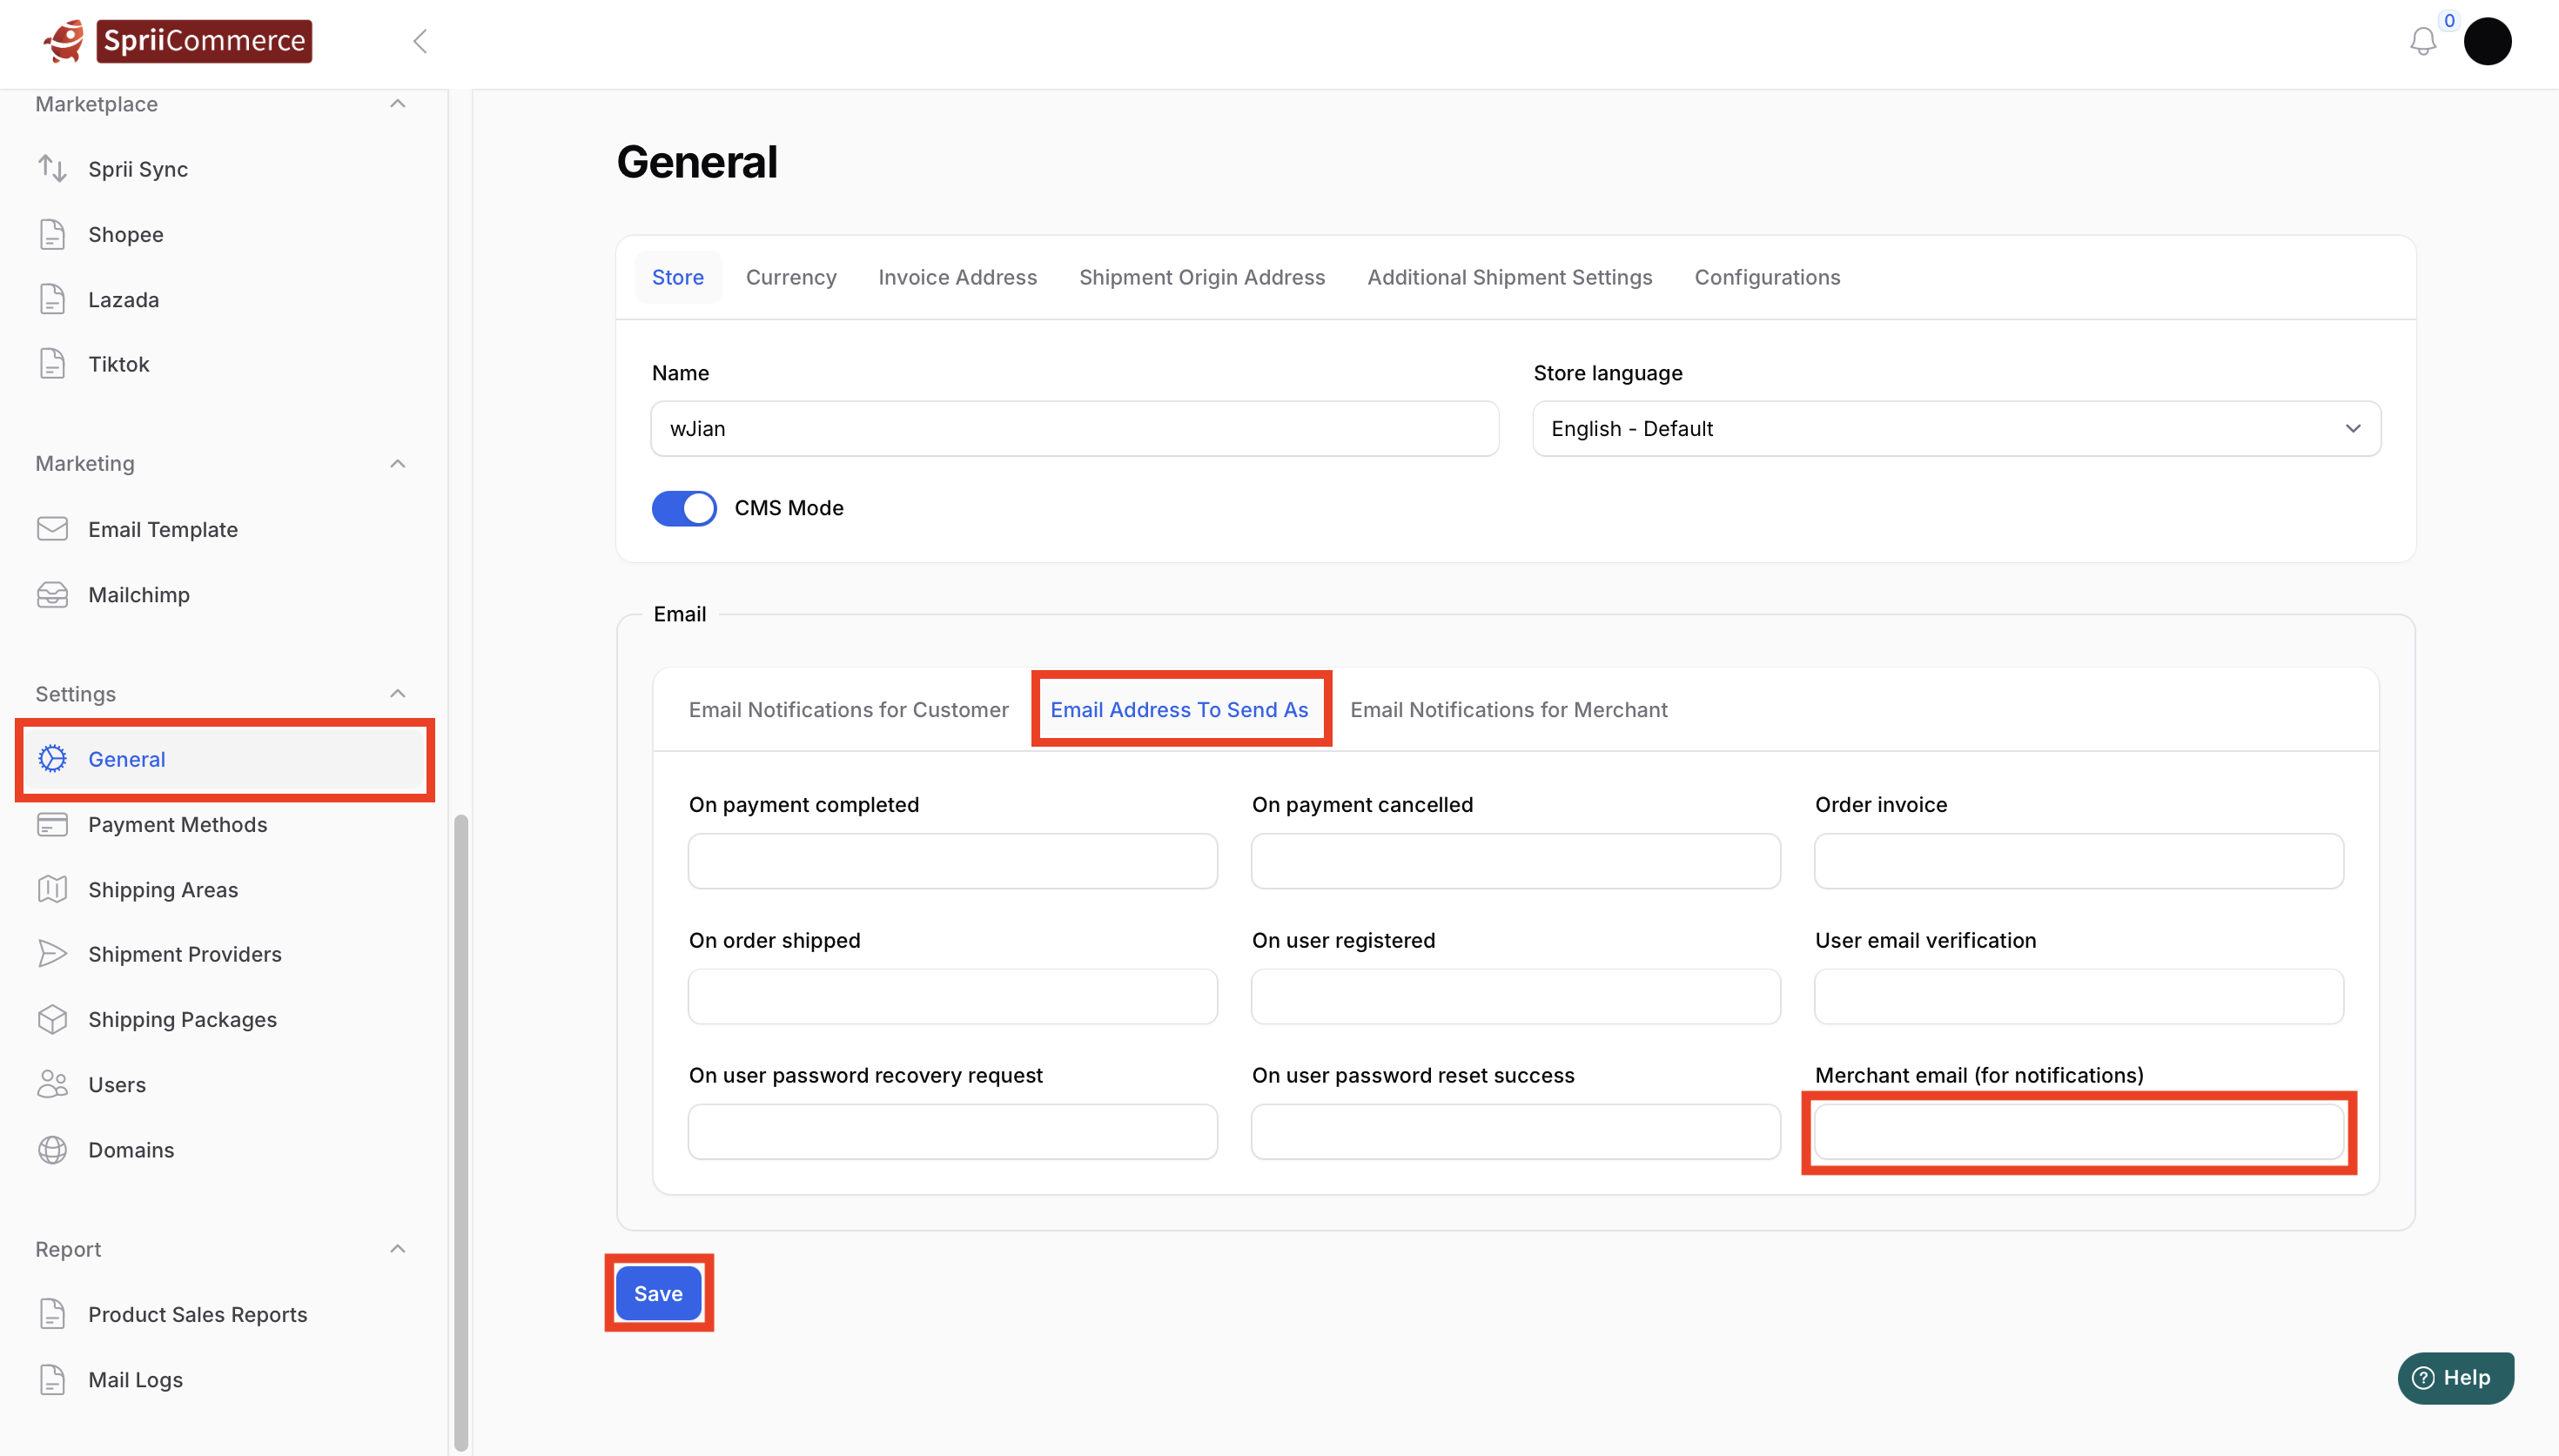This screenshot has width=2559, height=1456.
Task: Collapse sidebar with the back chevron
Action: (x=420, y=41)
